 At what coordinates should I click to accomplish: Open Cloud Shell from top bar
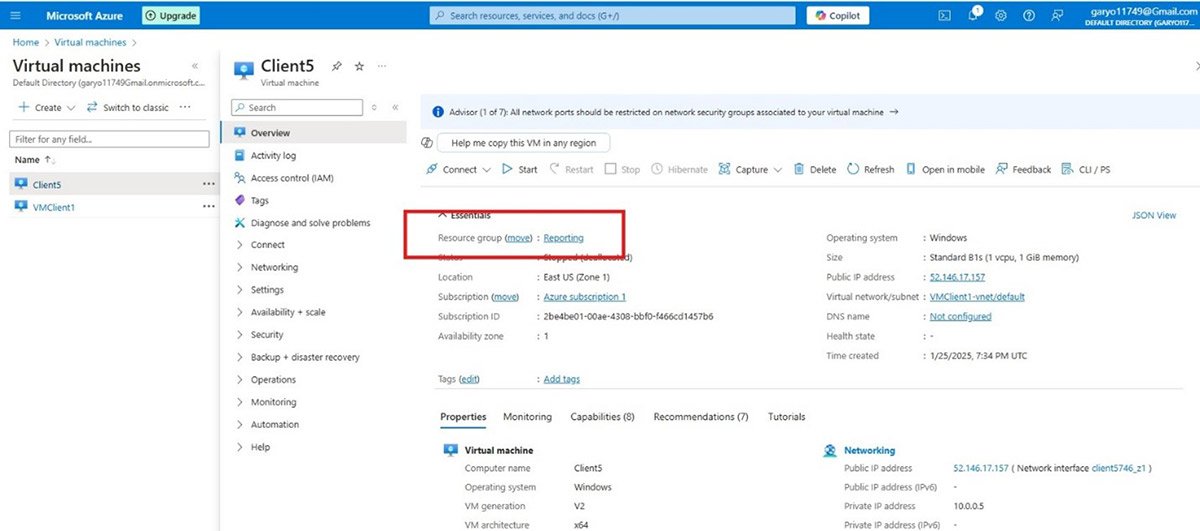tap(944, 15)
